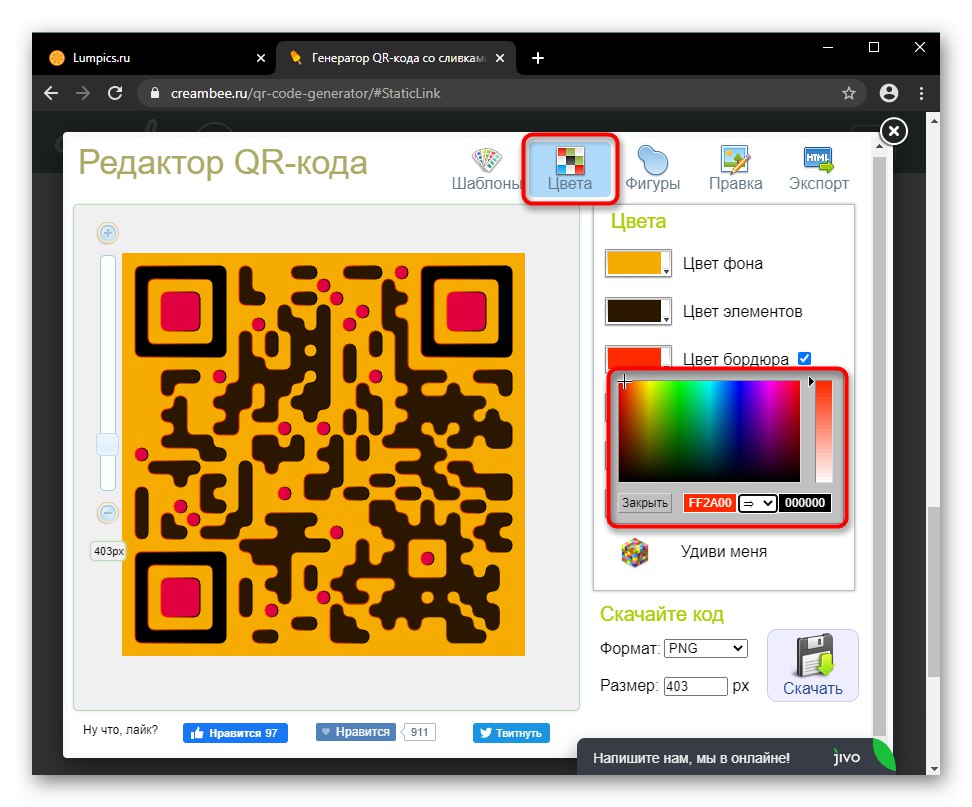Open the border color swatch
Image resolution: width=972 pixels, height=807 pixels.
tap(638, 358)
